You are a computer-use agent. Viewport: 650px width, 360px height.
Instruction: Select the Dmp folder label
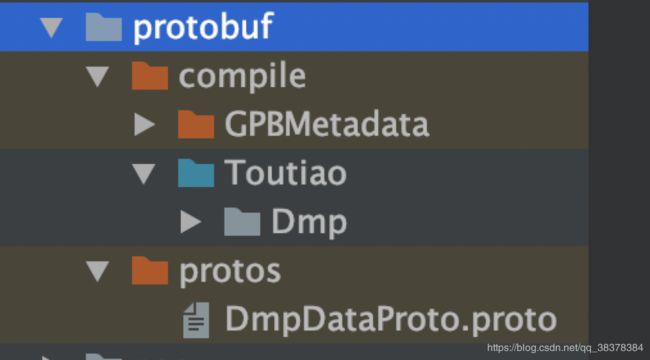(x=309, y=224)
